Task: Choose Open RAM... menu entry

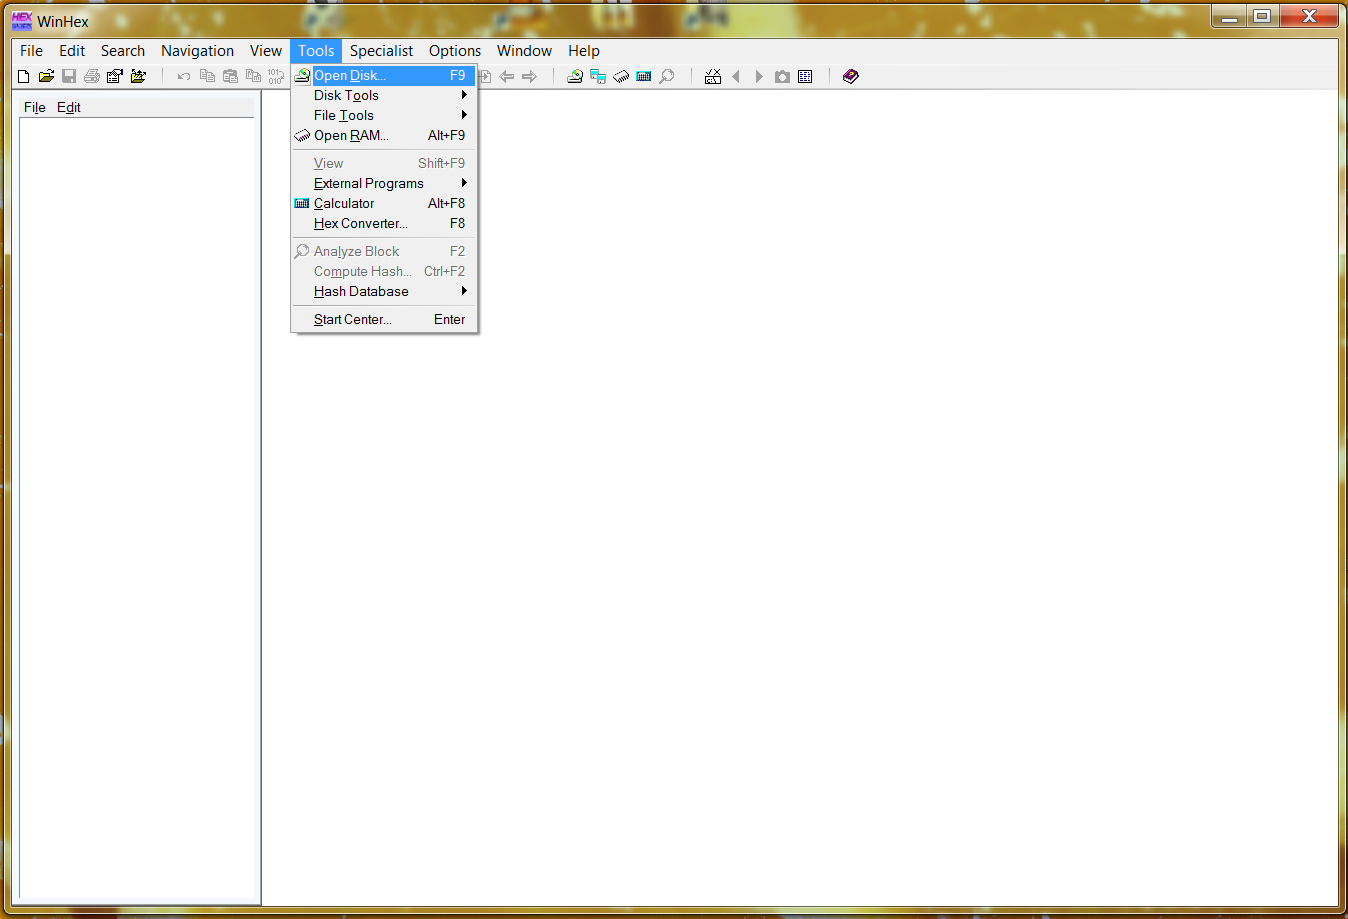Action: 385,135
